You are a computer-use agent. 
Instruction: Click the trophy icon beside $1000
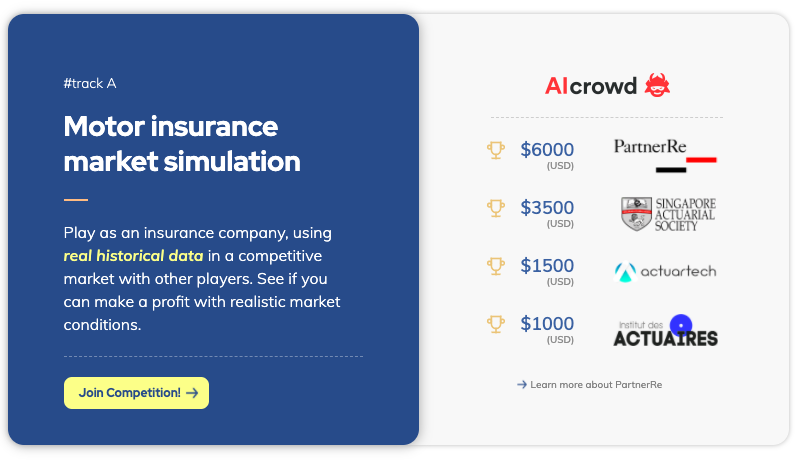pos(496,324)
